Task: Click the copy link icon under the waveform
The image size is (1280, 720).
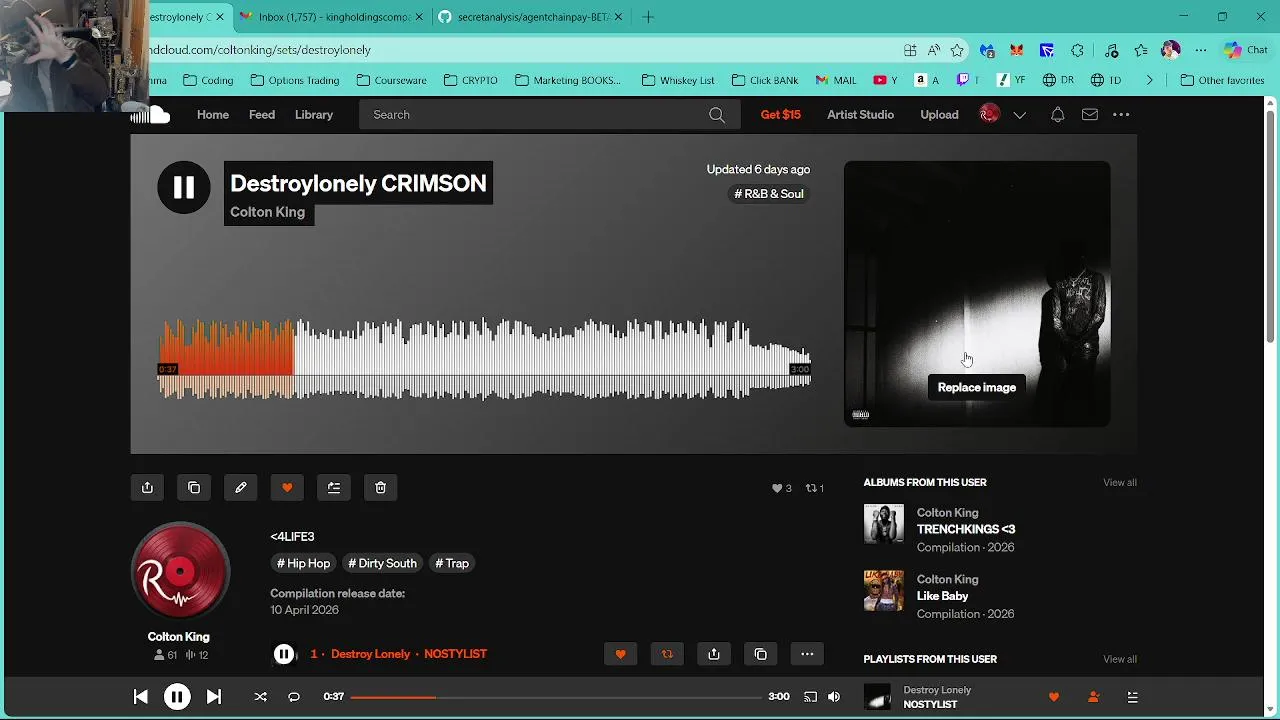Action: pos(194,487)
